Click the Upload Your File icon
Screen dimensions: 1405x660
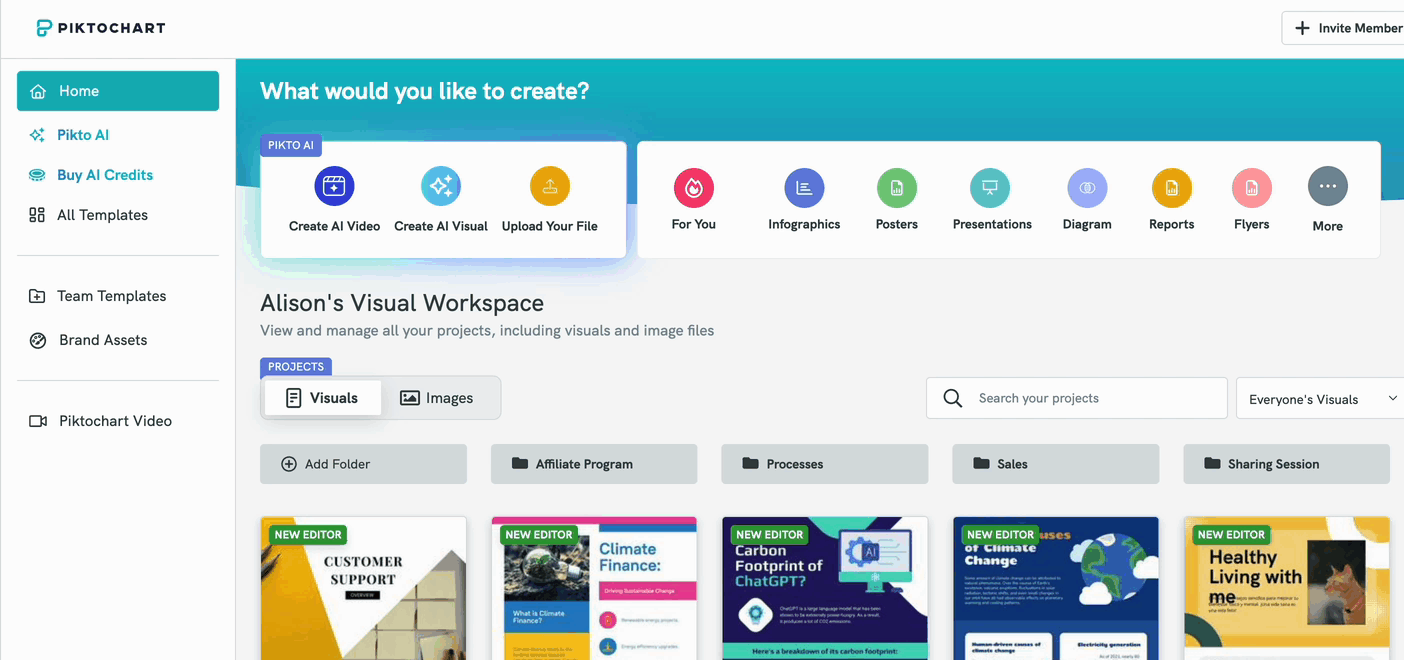[x=550, y=186]
